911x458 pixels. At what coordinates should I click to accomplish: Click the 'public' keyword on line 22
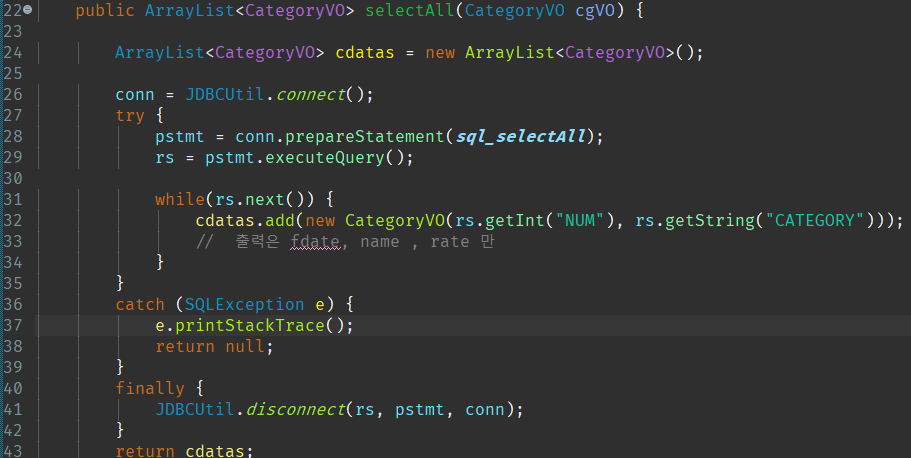click(105, 11)
